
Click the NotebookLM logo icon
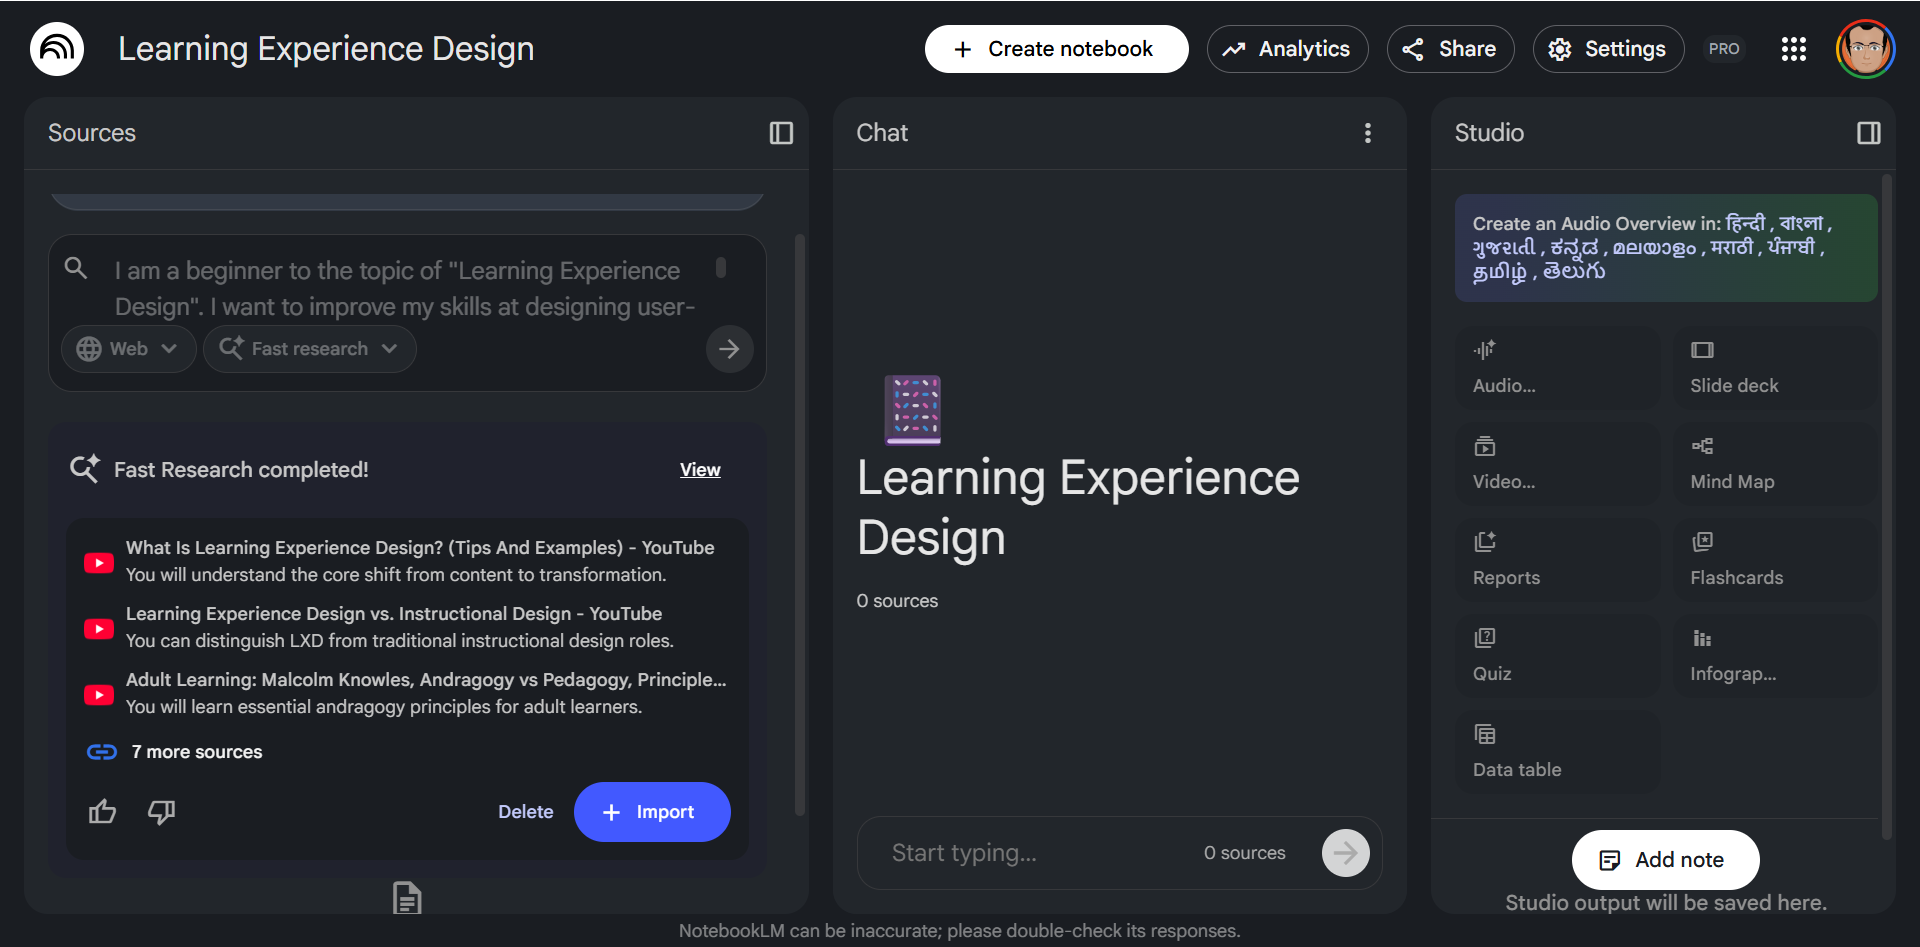point(57,49)
